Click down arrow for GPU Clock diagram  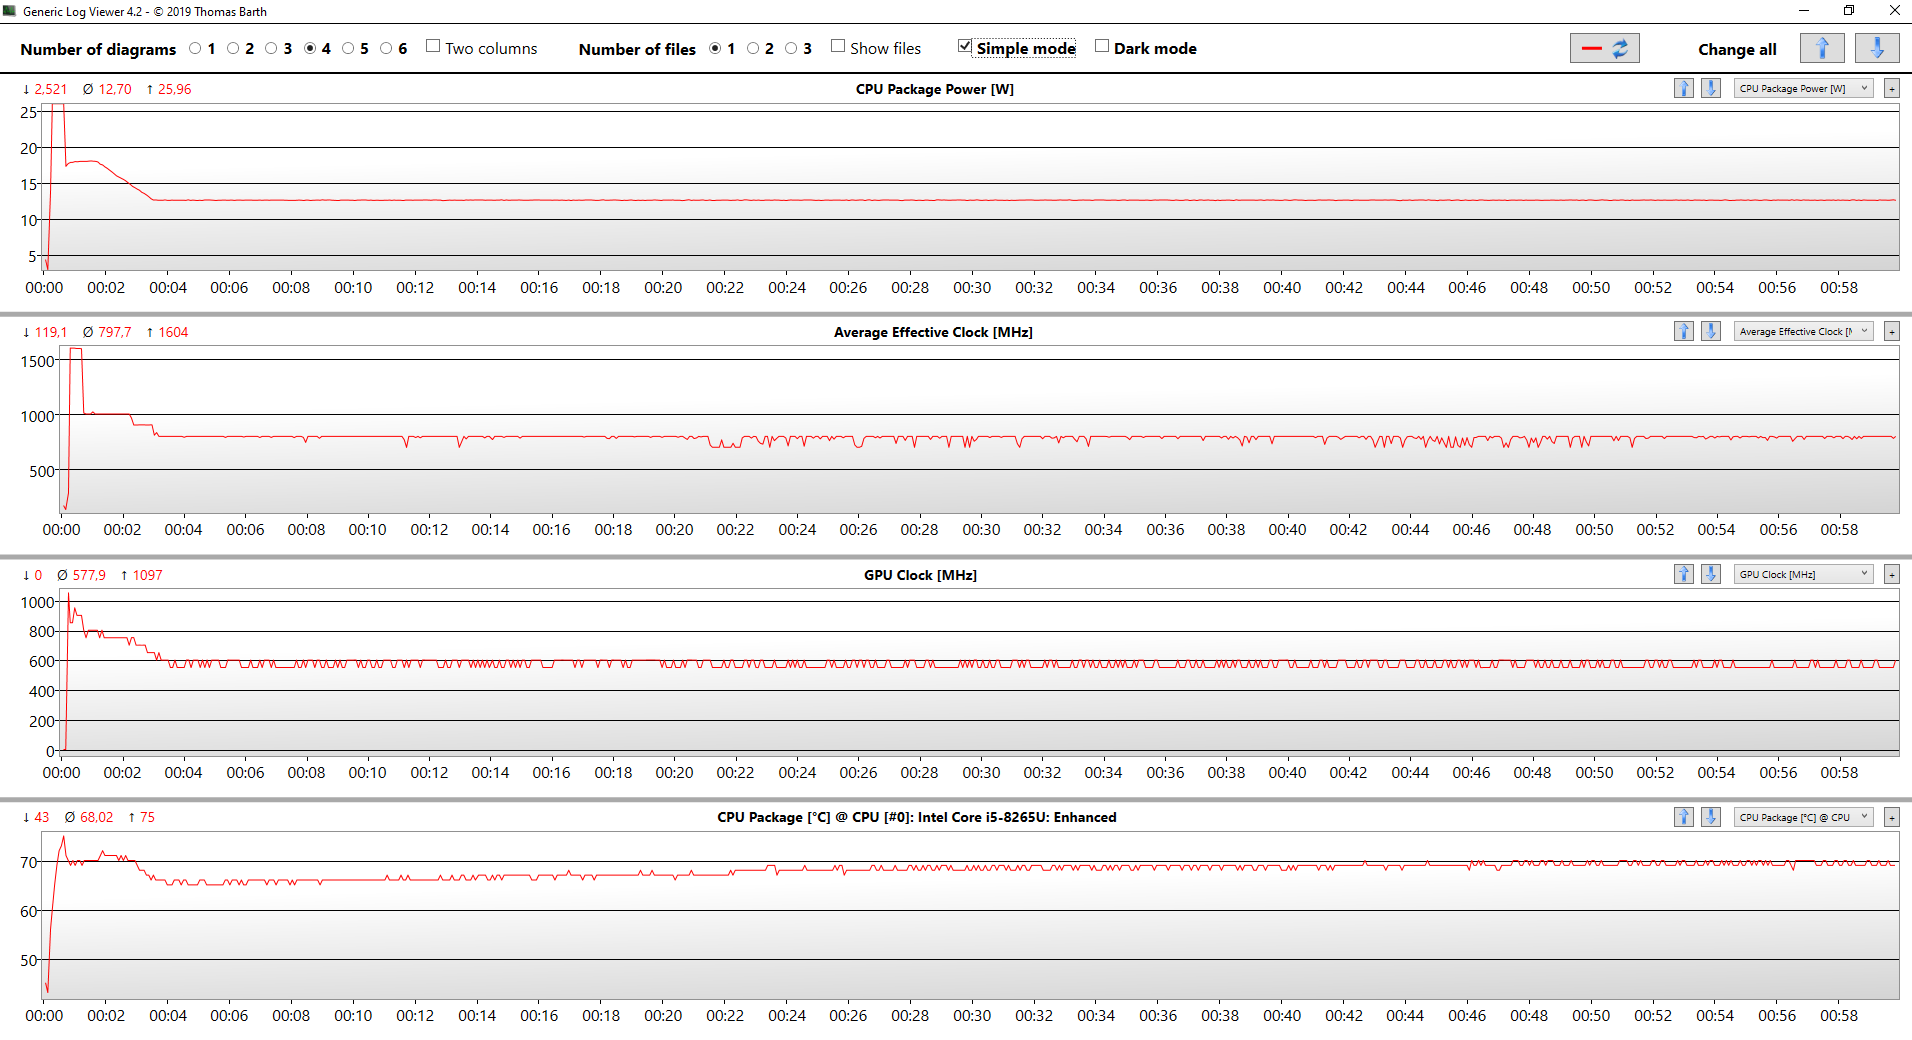(x=1711, y=574)
